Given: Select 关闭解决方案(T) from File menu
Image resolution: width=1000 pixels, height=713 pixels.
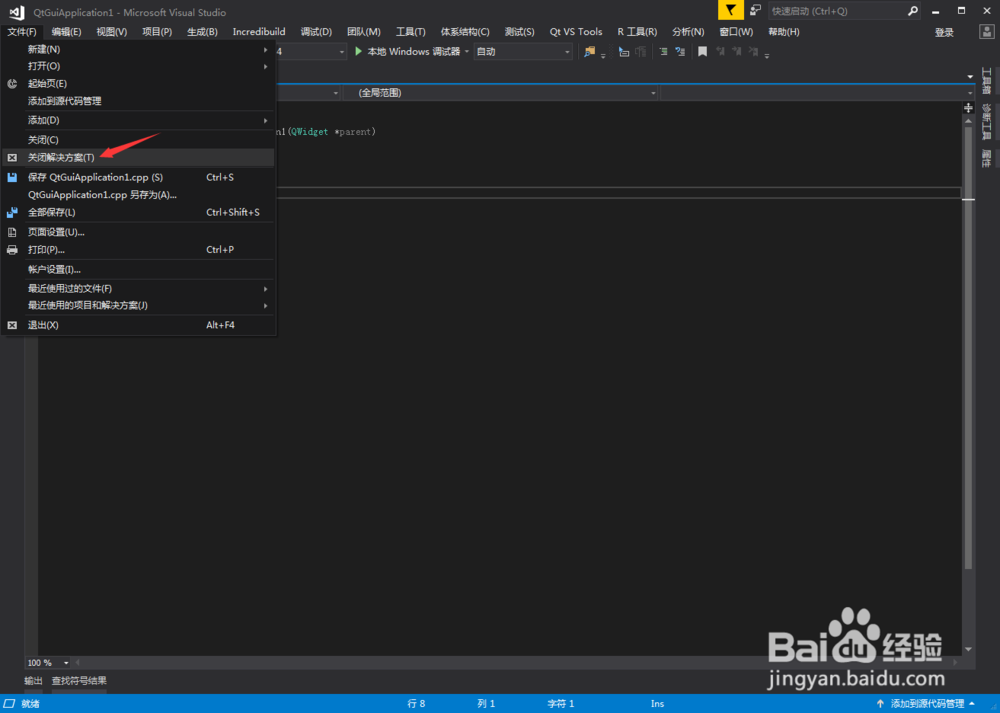Looking at the screenshot, I should point(138,158).
